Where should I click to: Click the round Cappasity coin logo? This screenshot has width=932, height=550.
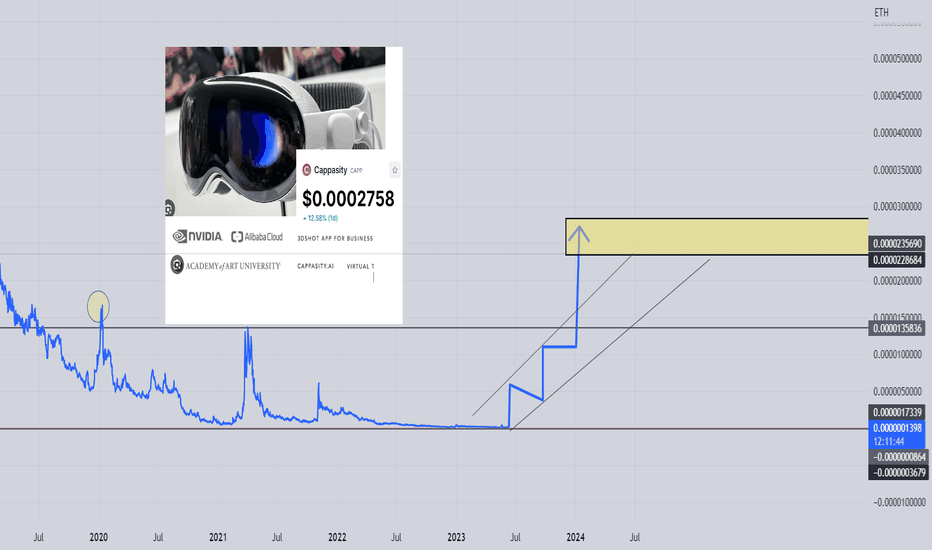[x=307, y=170]
